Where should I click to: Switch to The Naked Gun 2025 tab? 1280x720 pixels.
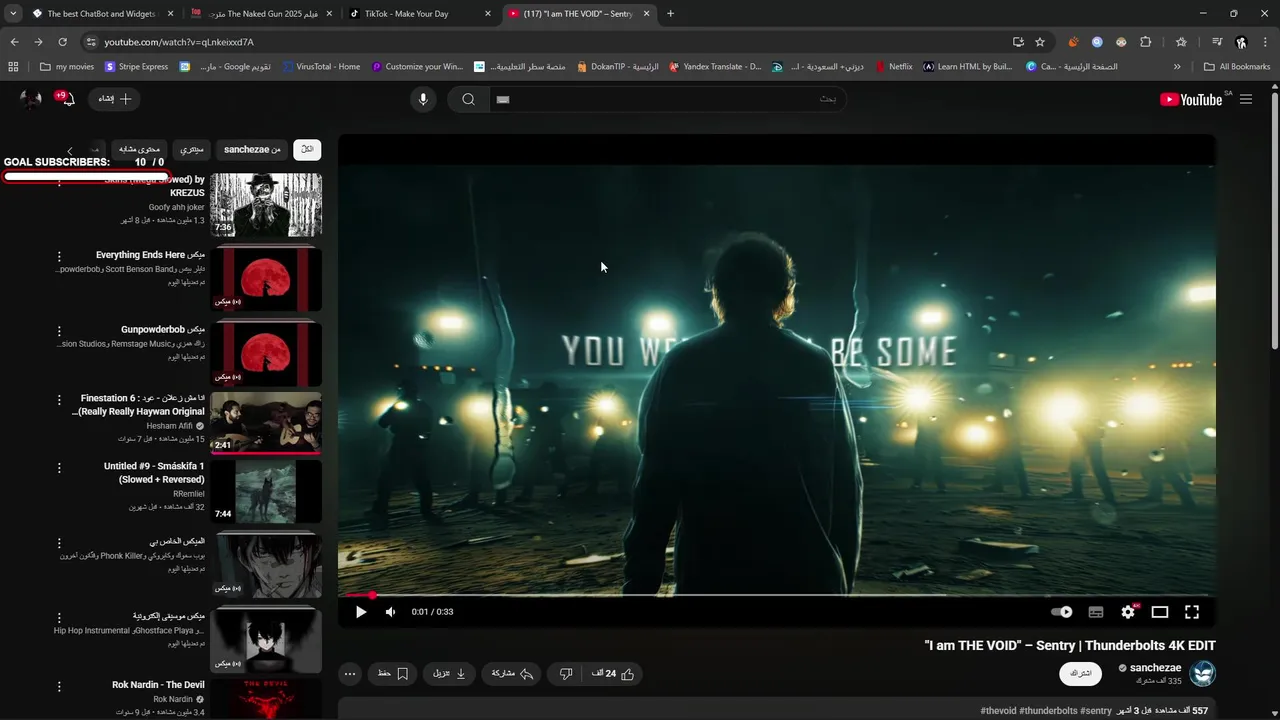pyautogui.click(x=260, y=14)
